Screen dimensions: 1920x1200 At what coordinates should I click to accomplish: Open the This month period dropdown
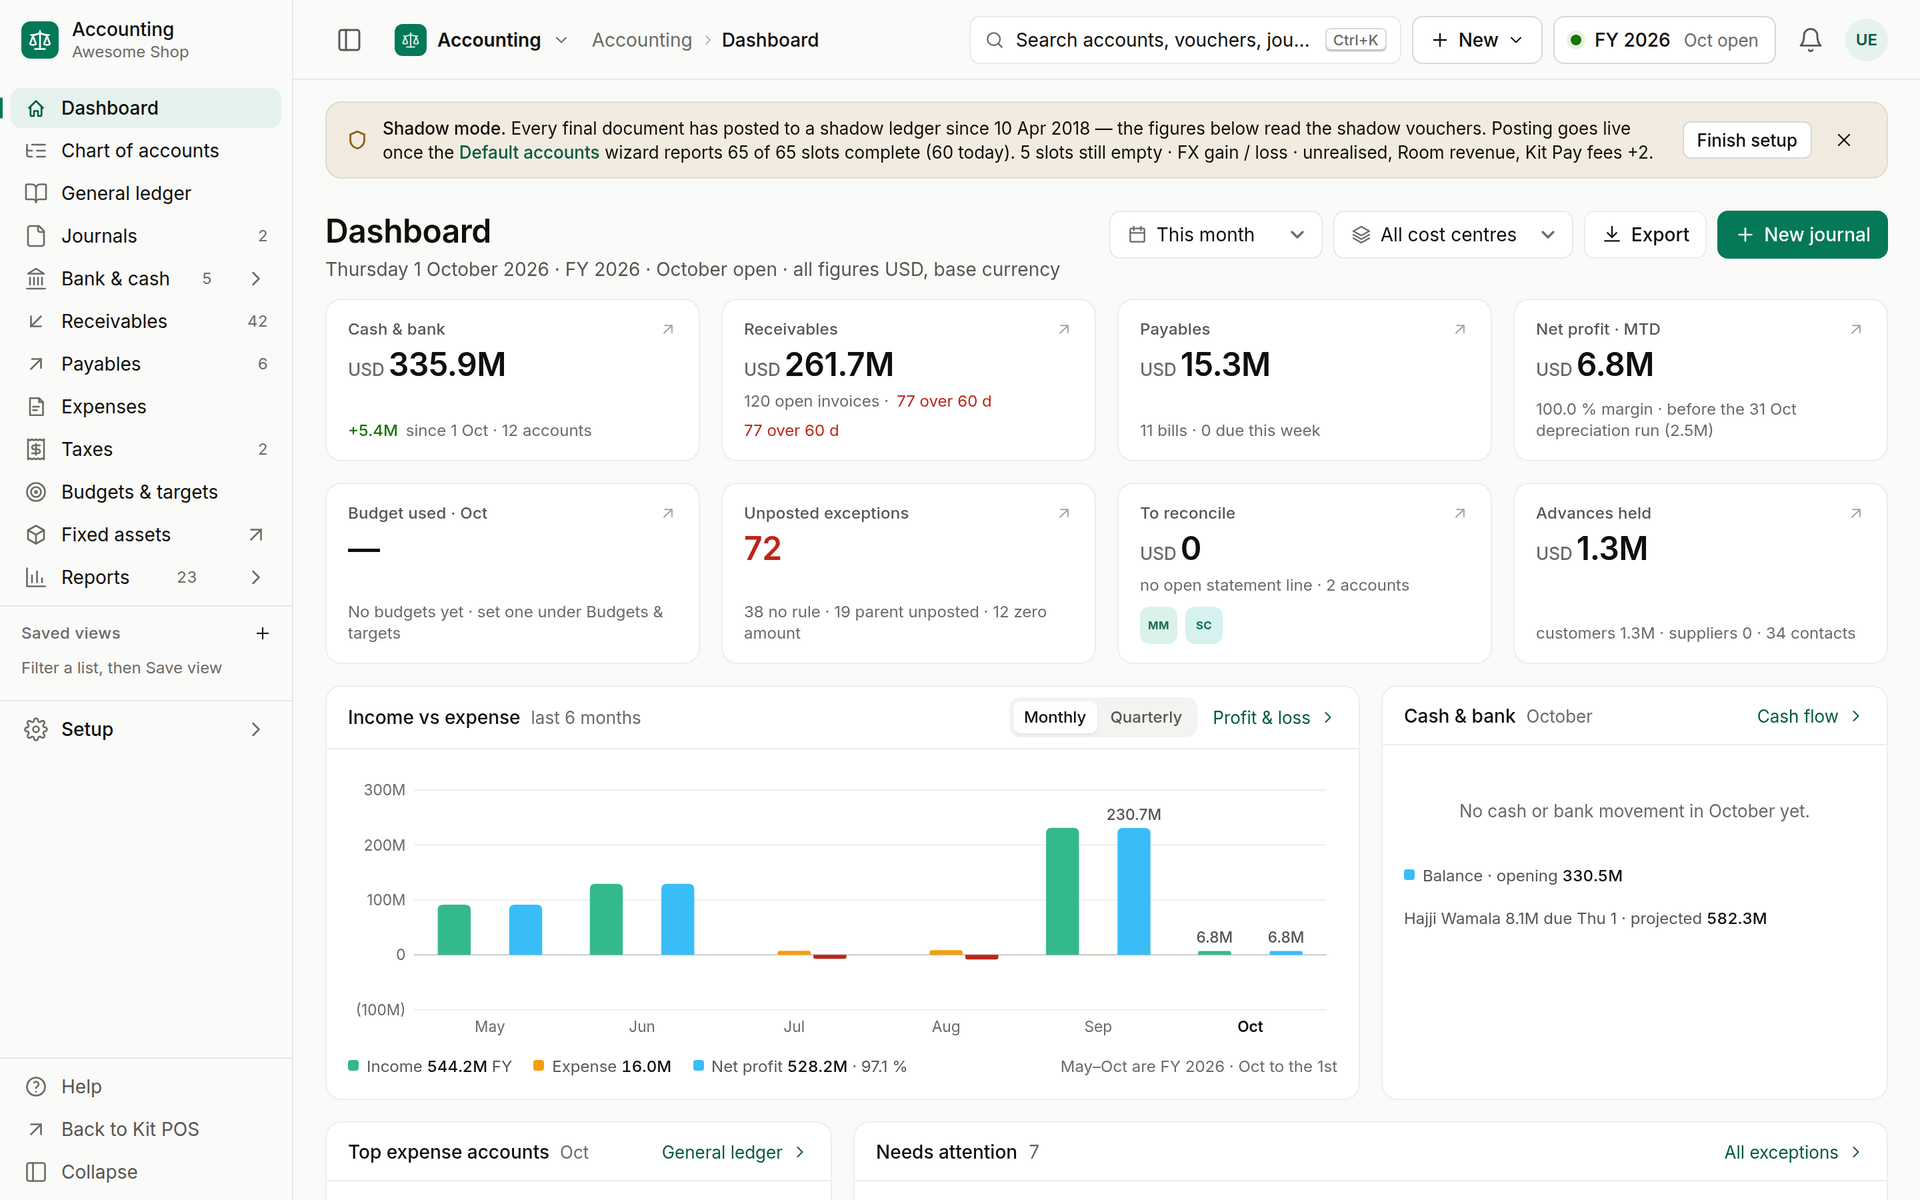1215,235
